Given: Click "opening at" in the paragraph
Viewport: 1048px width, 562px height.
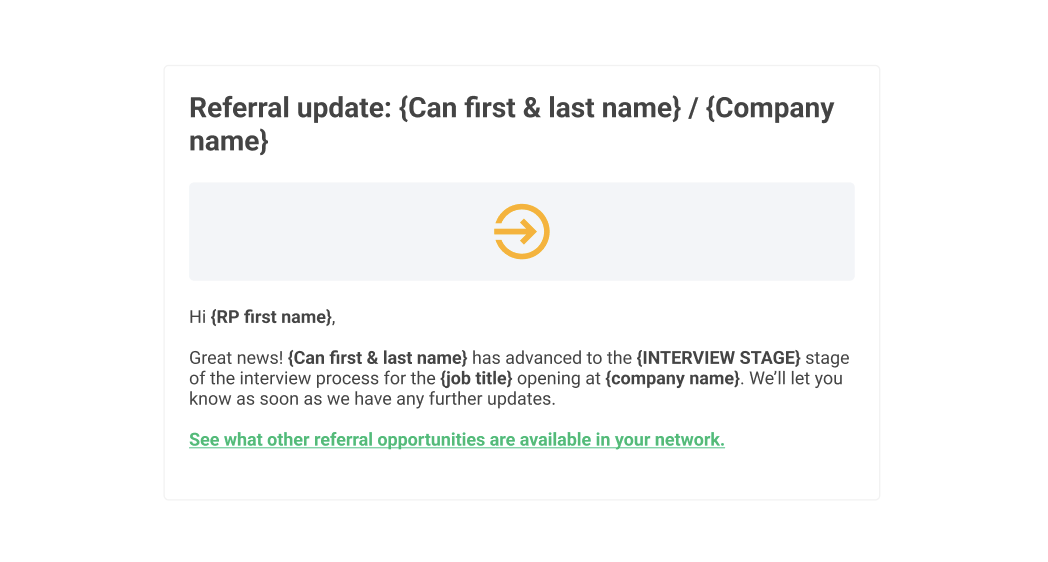Looking at the screenshot, I should click(x=559, y=379).
